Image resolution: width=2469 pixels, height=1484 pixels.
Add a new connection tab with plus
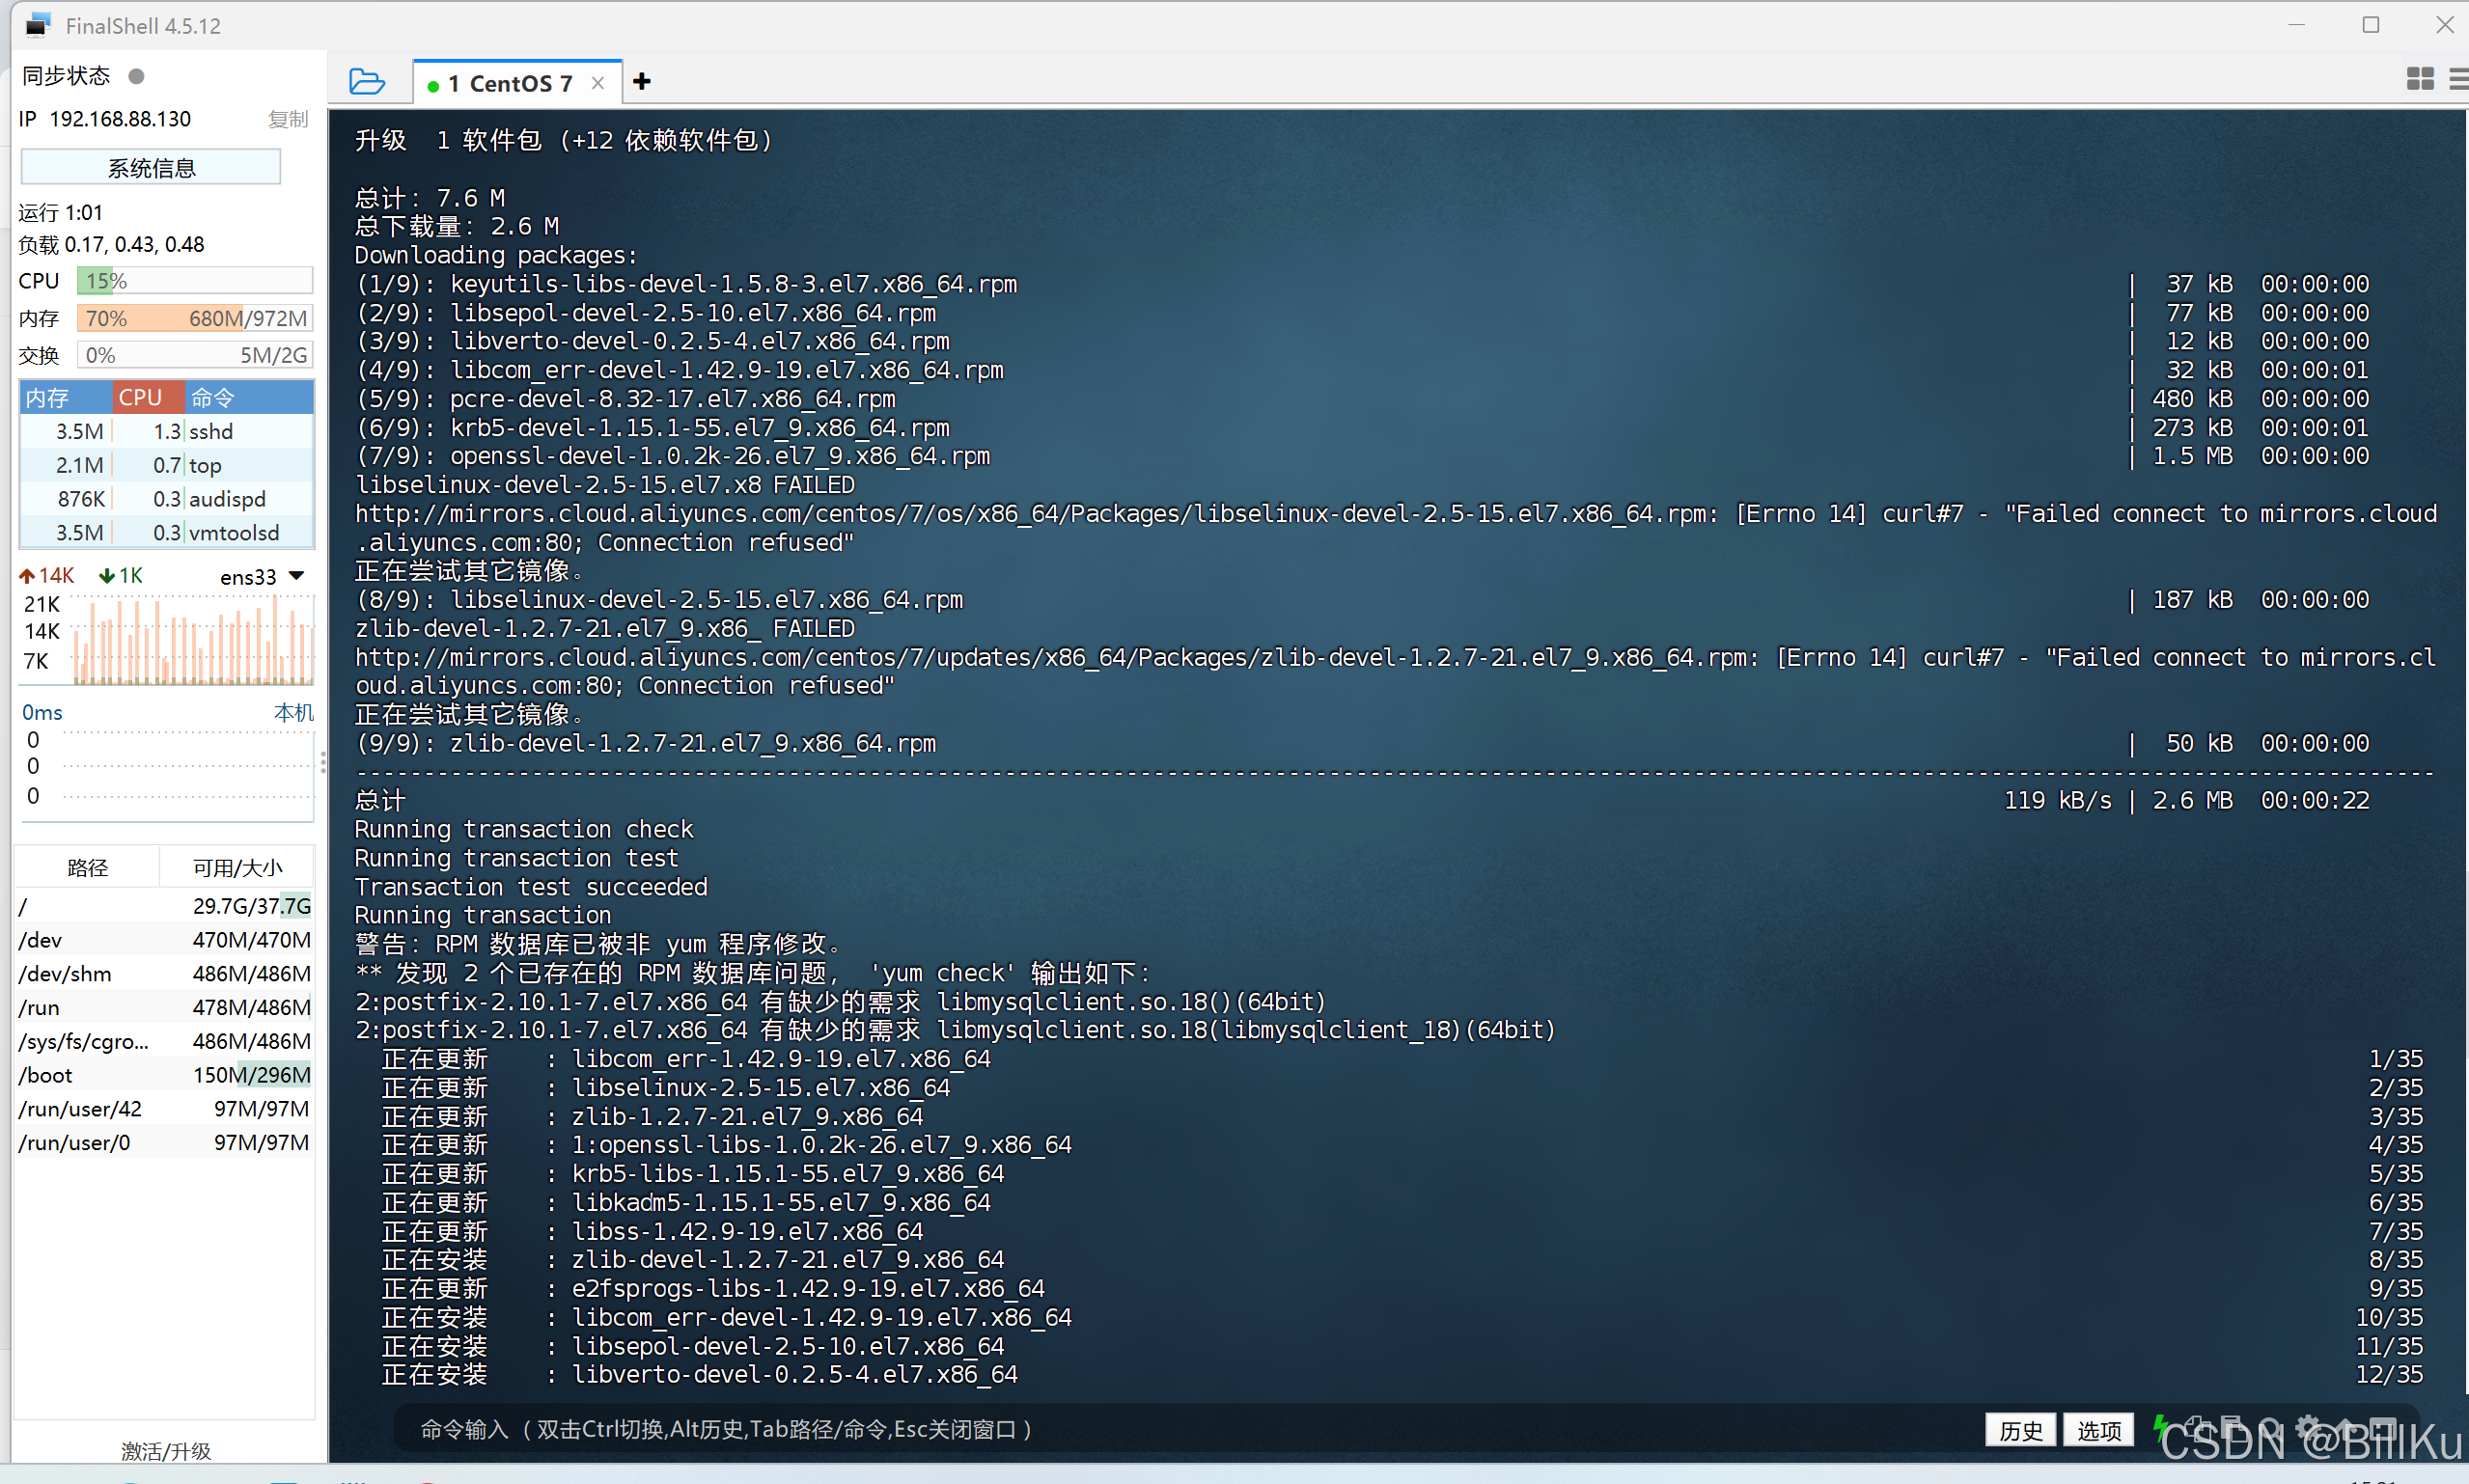642,82
